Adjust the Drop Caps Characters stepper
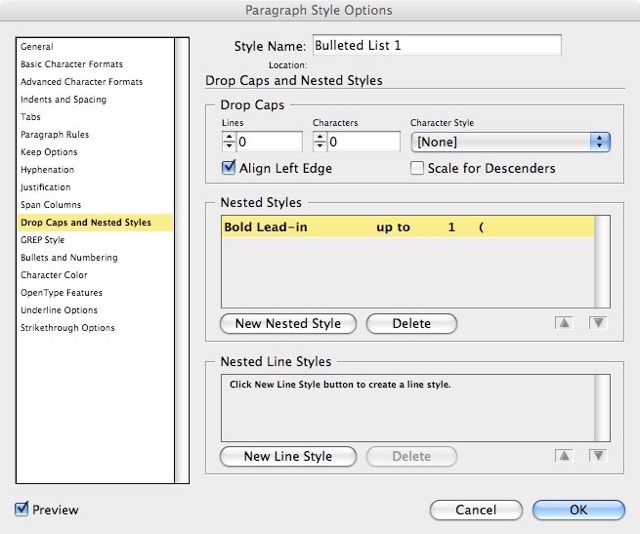 tap(320, 142)
